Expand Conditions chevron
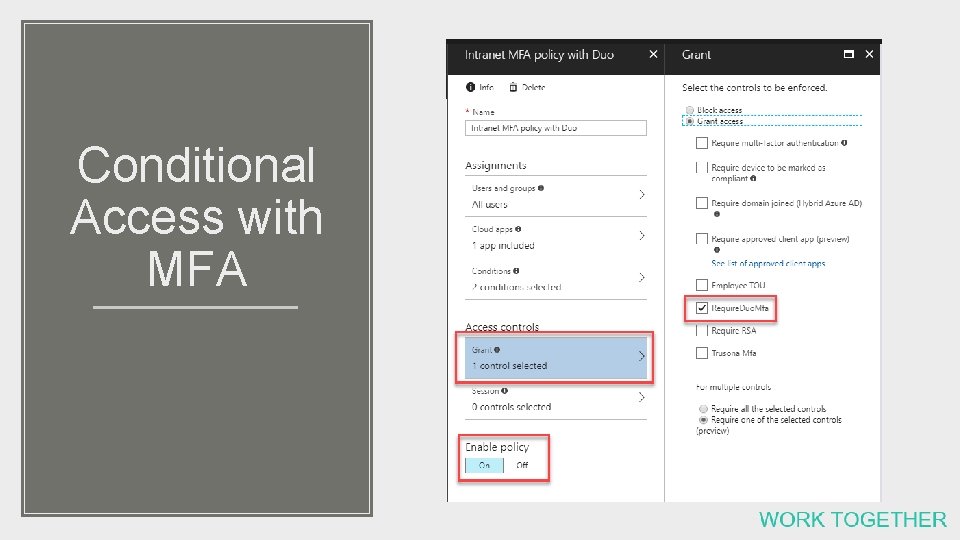The height and width of the screenshot is (540, 960). click(642, 277)
